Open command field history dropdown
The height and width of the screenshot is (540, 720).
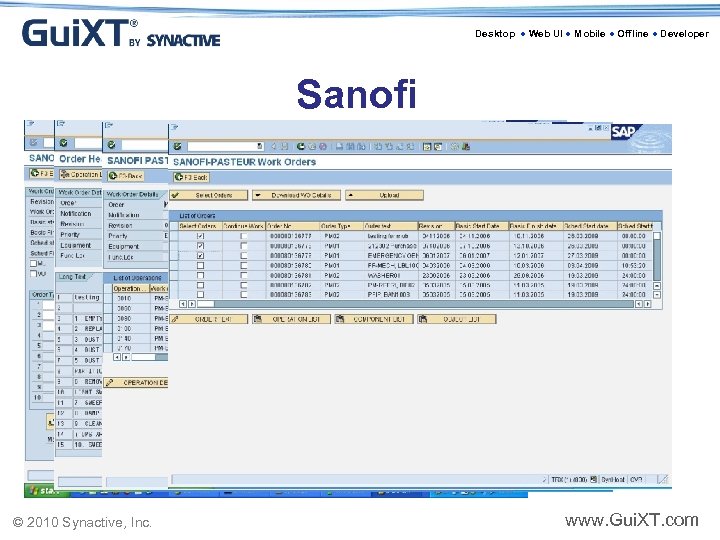pyautogui.click(x=259, y=146)
